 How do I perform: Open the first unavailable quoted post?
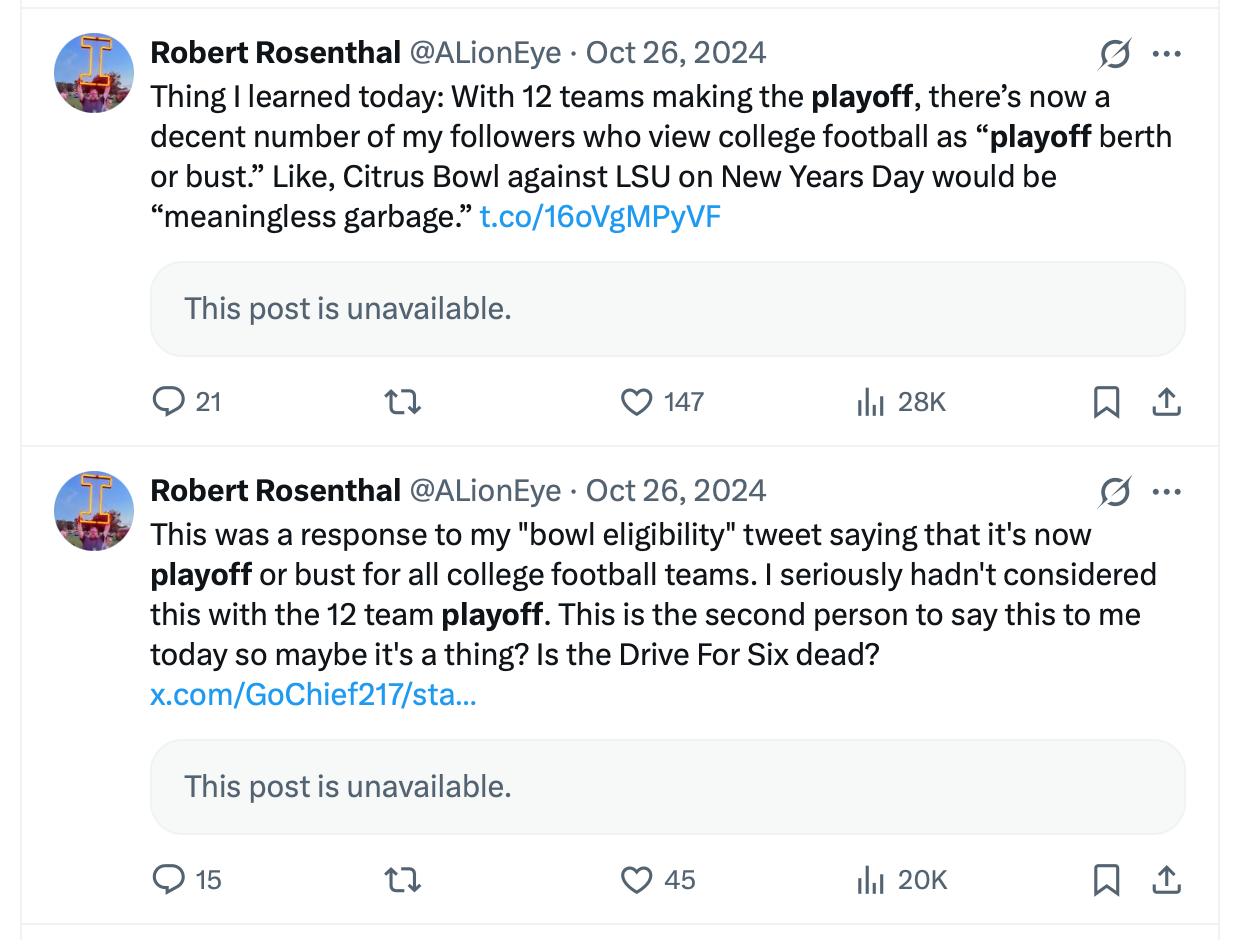pyautogui.click(x=667, y=309)
